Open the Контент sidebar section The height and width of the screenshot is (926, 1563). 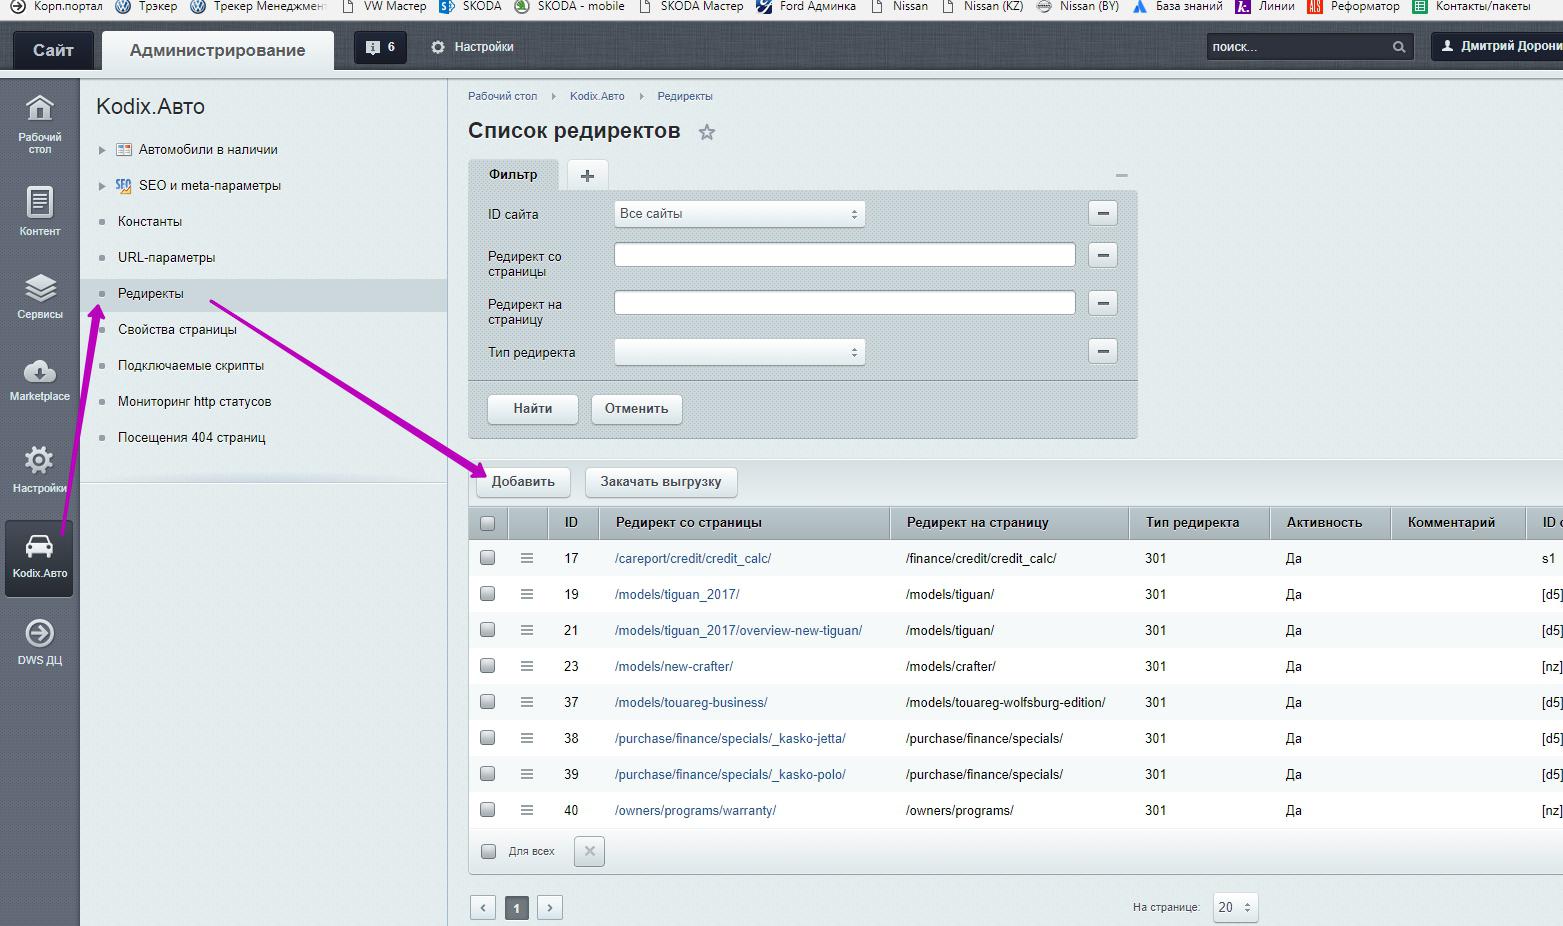coord(39,211)
